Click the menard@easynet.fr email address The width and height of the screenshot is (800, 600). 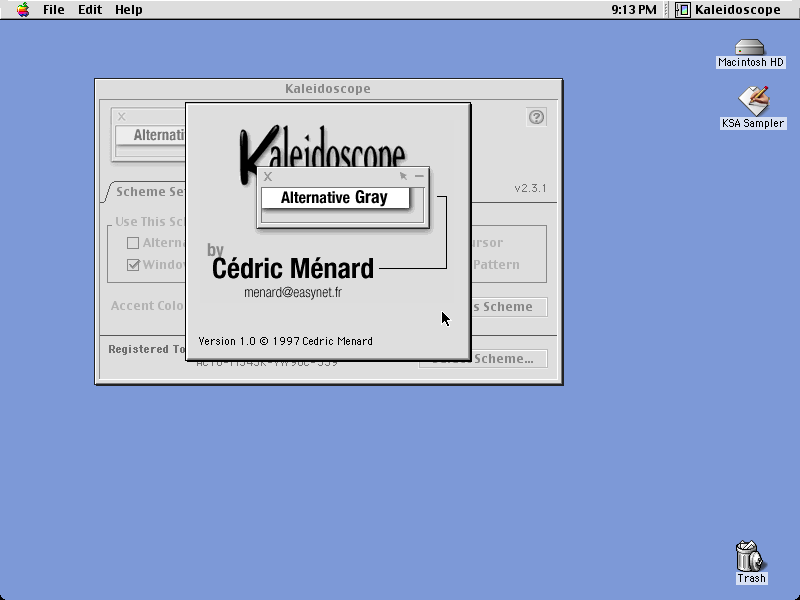[293, 292]
